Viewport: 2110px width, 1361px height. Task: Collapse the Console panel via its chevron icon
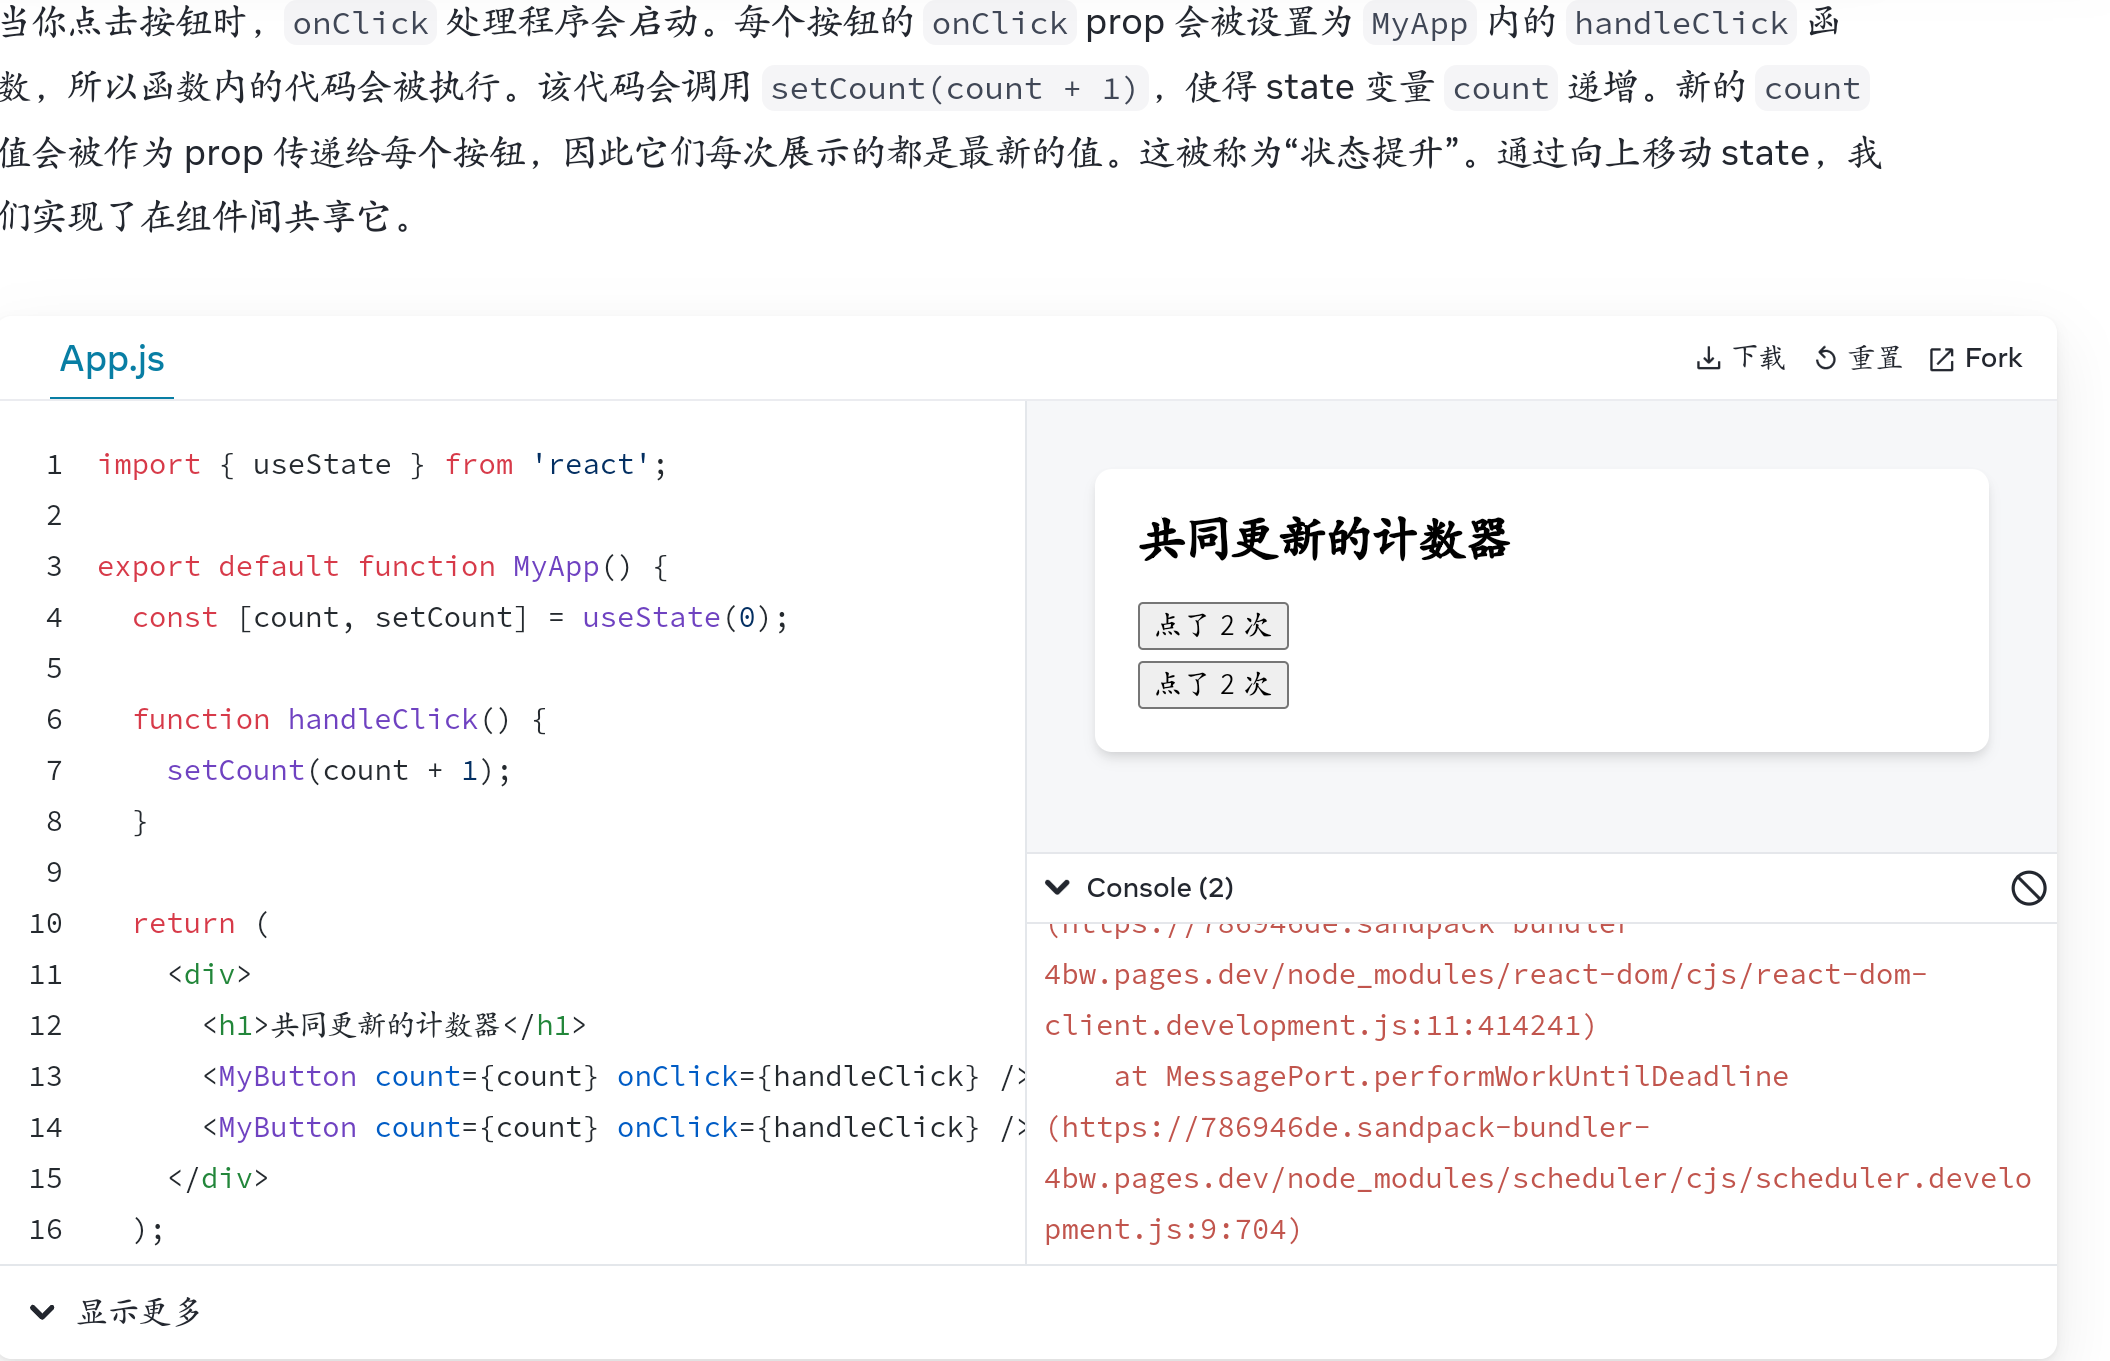point(1058,887)
